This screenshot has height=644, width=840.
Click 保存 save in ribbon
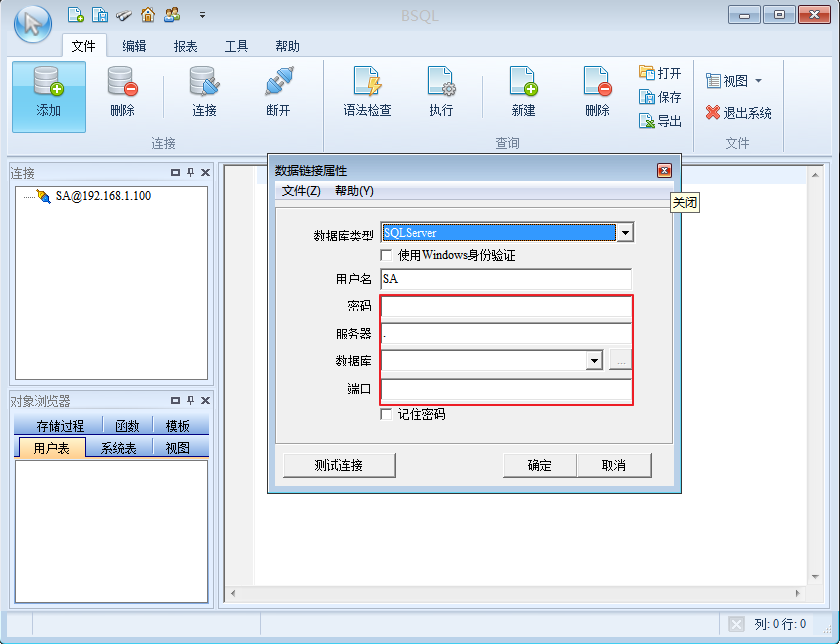tap(660, 97)
